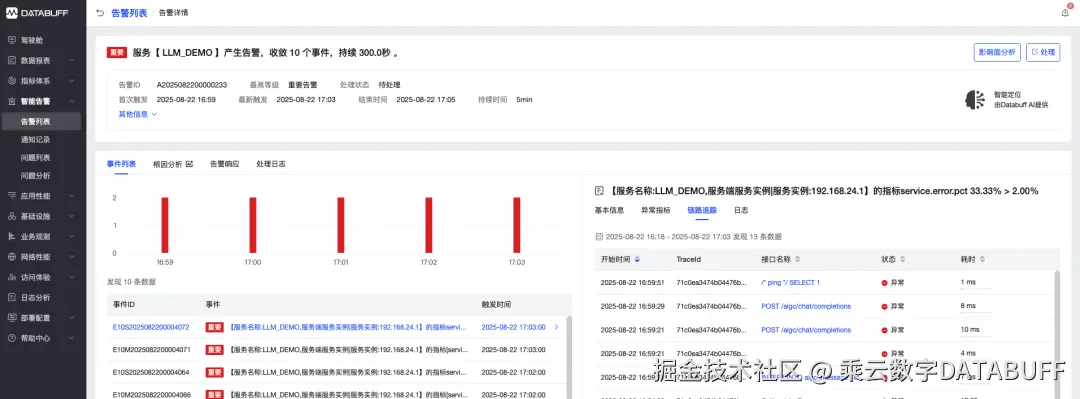Open the 基本信息 tab

(x=609, y=210)
